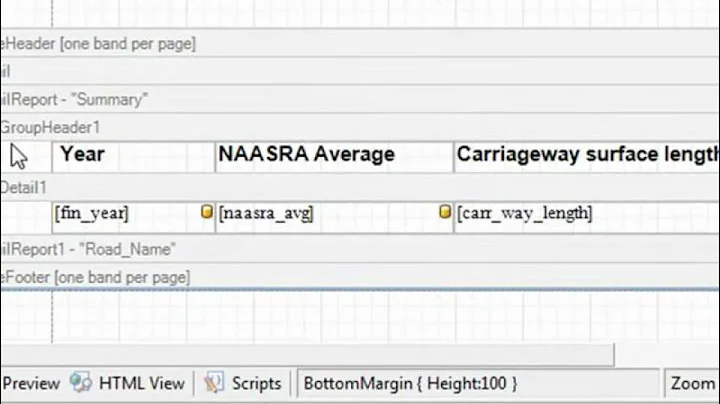This screenshot has height=404, width=720.
Task: Click the yellow binding icon beside [naasra_avg]
Action: tap(445, 212)
